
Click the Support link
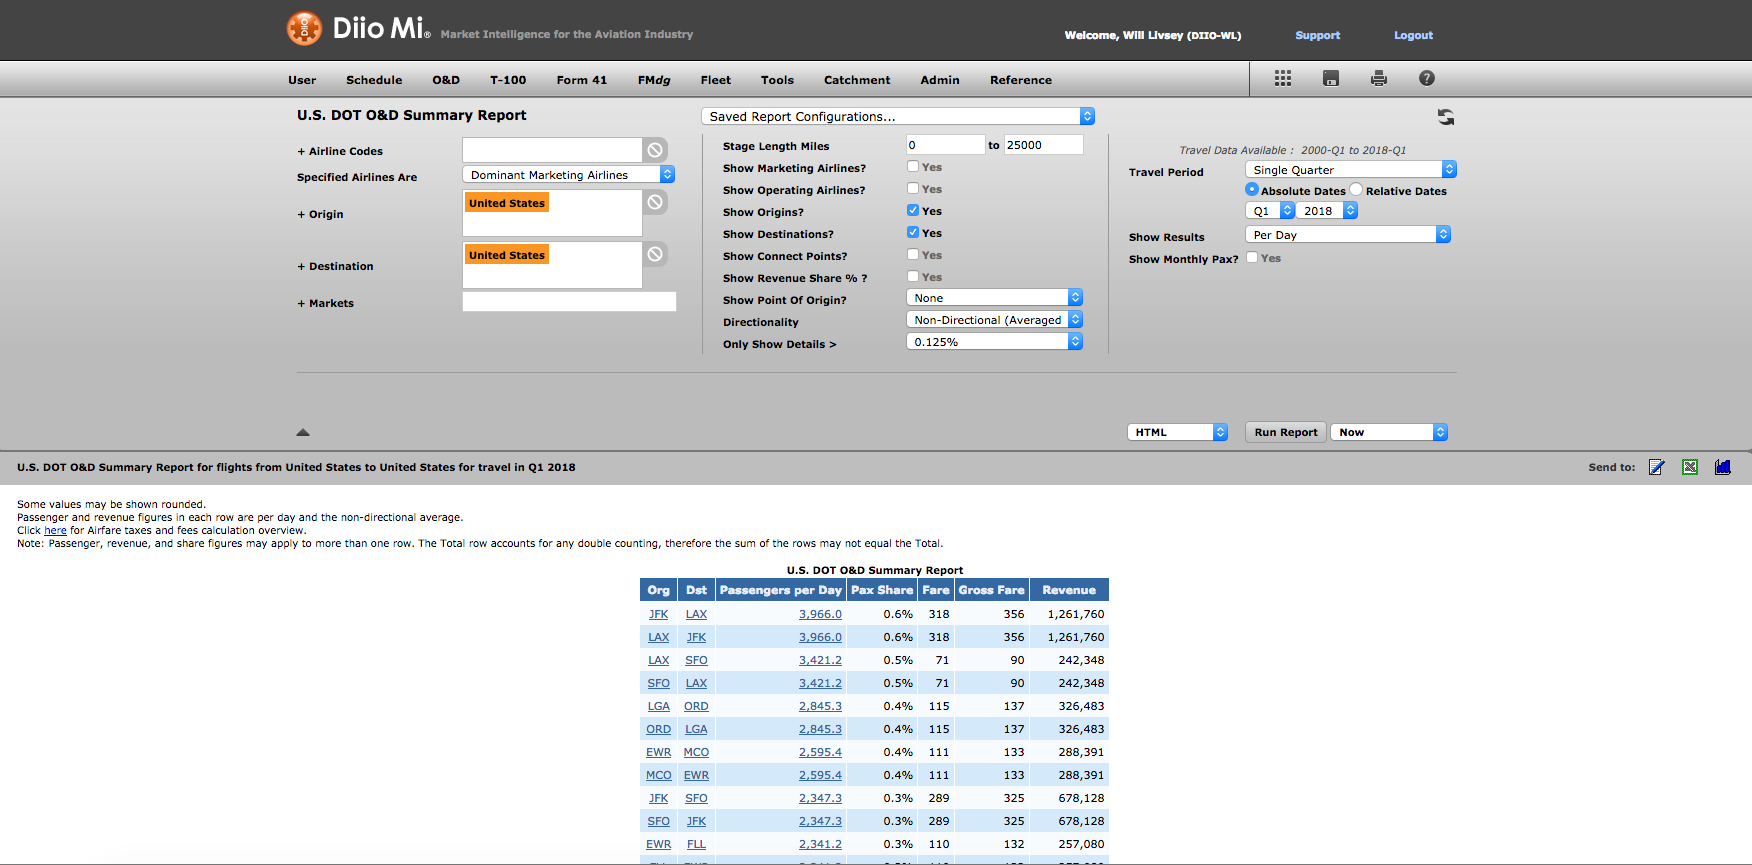click(1317, 35)
